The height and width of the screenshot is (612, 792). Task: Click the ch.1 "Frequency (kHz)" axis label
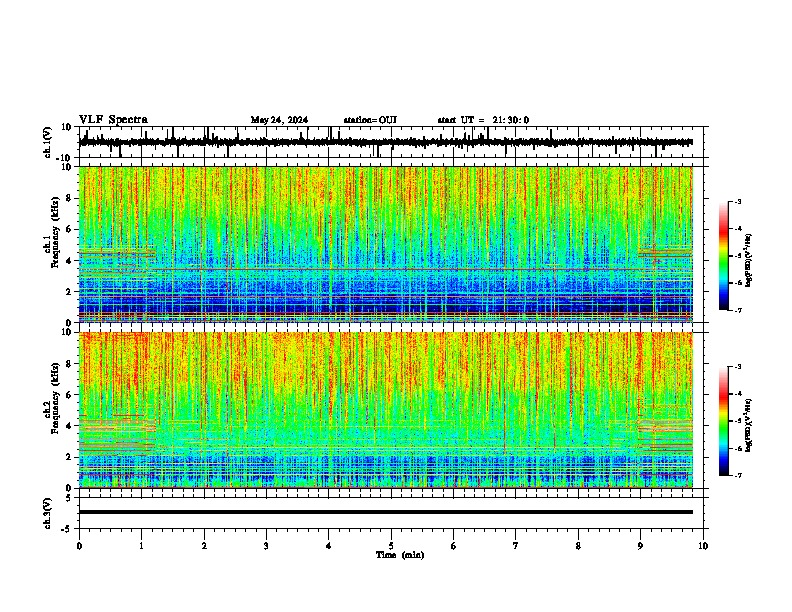click(x=55, y=233)
